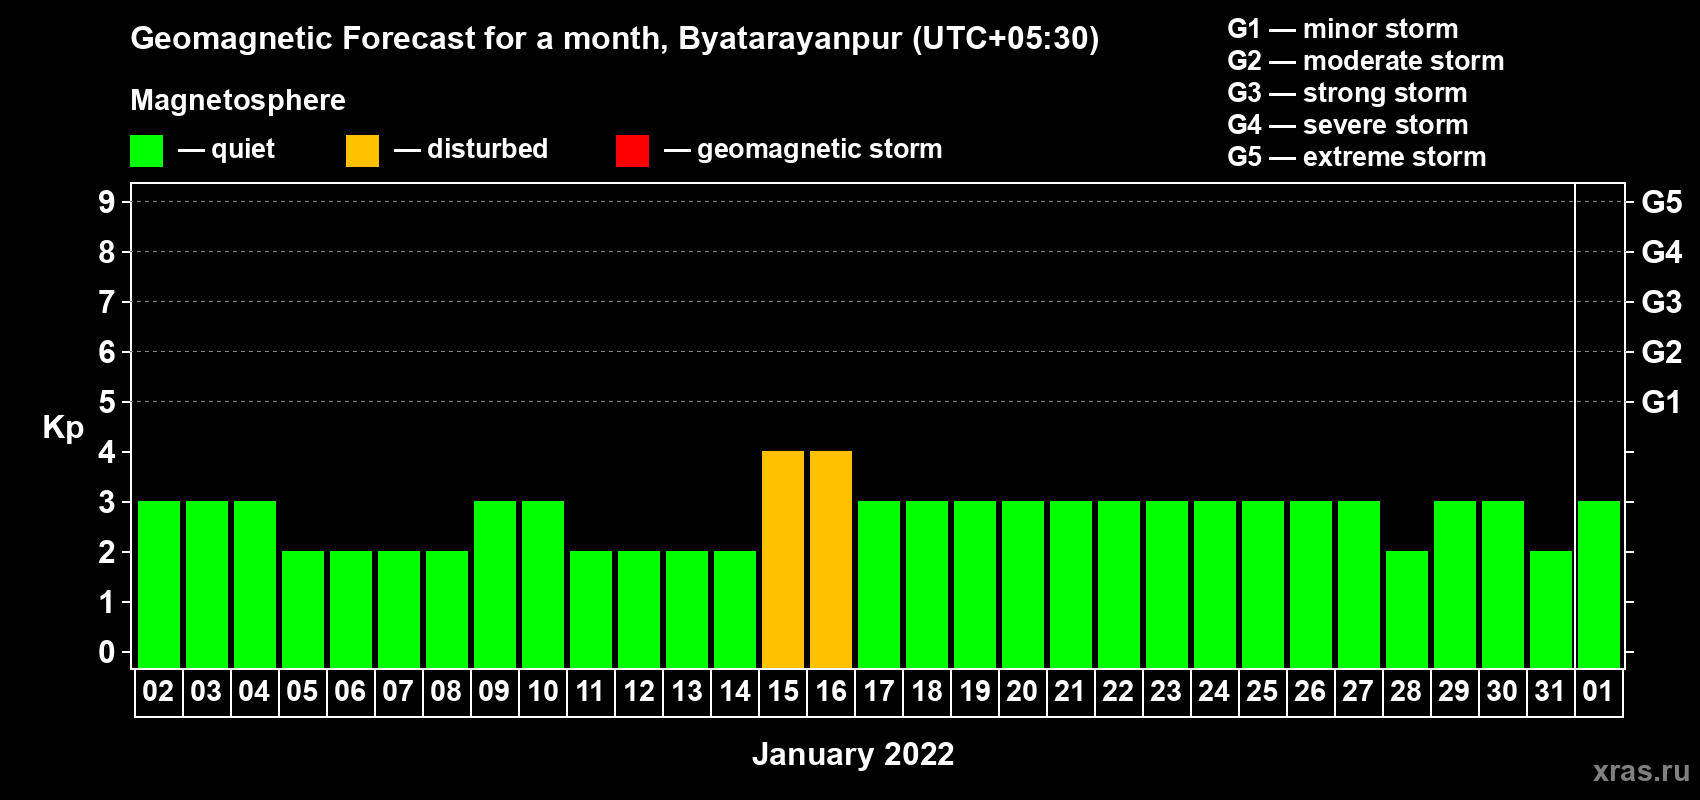Click date label 21 on axis
Viewport: 1700px width, 800px height.
[1070, 691]
